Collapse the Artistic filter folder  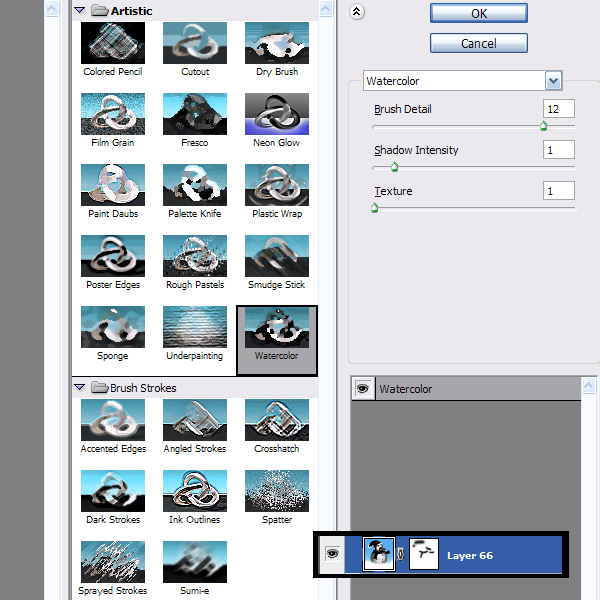coord(79,10)
